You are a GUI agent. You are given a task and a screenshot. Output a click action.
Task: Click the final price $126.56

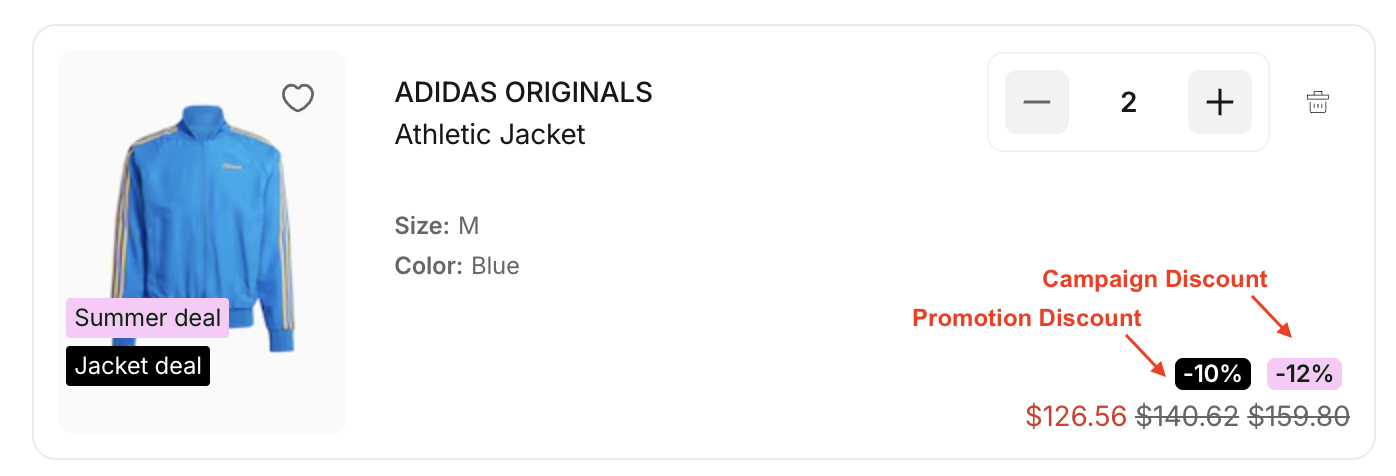click(x=1076, y=415)
